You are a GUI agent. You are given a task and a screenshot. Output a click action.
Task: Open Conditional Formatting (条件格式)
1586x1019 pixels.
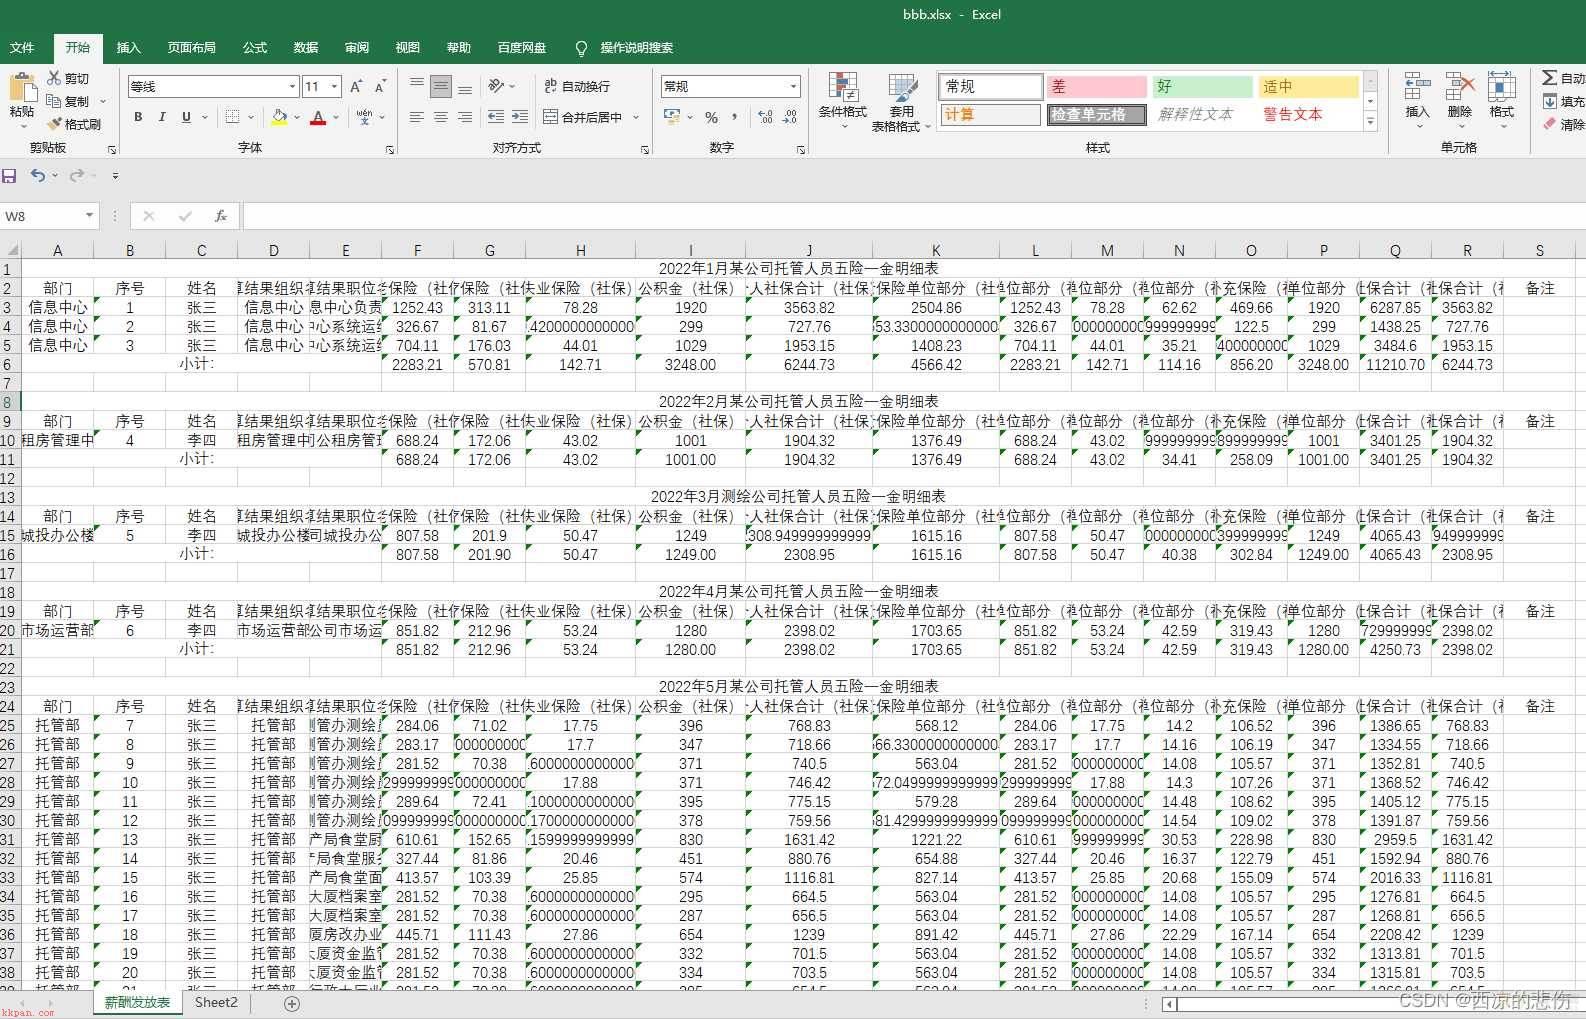point(843,102)
